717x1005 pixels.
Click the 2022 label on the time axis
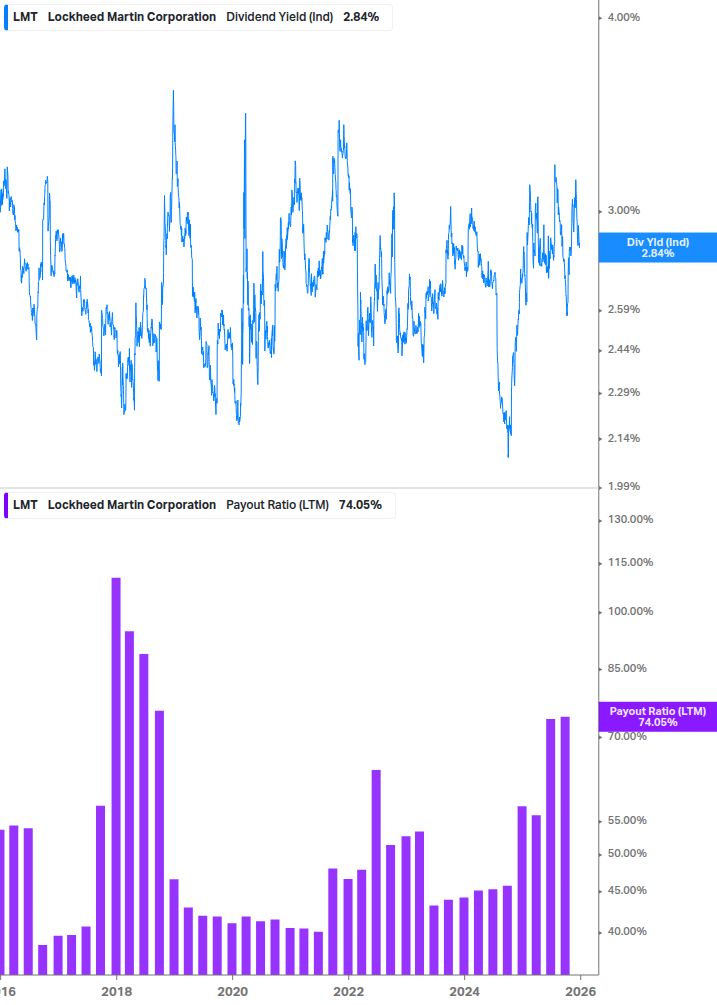tap(348, 991)
